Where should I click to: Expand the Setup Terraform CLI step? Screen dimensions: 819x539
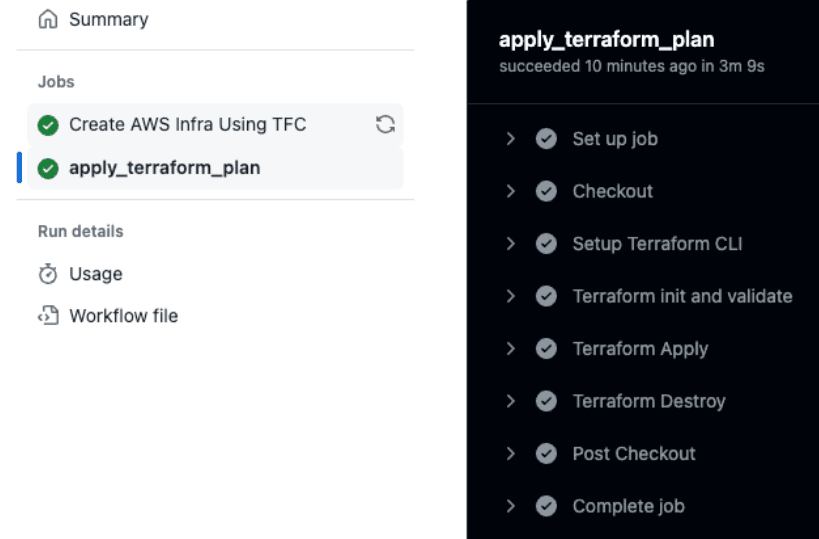[x=511, y=244]
